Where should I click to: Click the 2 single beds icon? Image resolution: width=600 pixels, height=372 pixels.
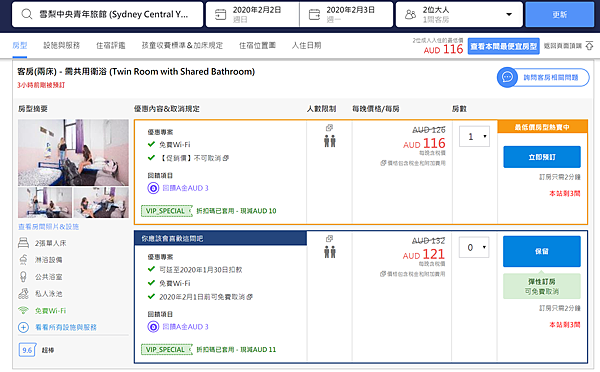tap(23, 243)
